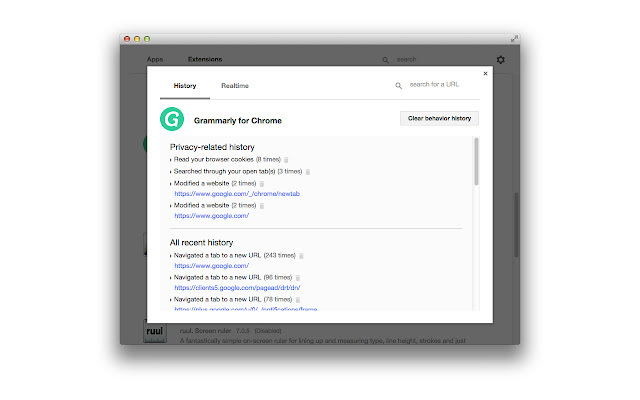Click the ruul extension icon
This screenshot has height=400, width=640.
pyautogui.click(x=155, y=332)
